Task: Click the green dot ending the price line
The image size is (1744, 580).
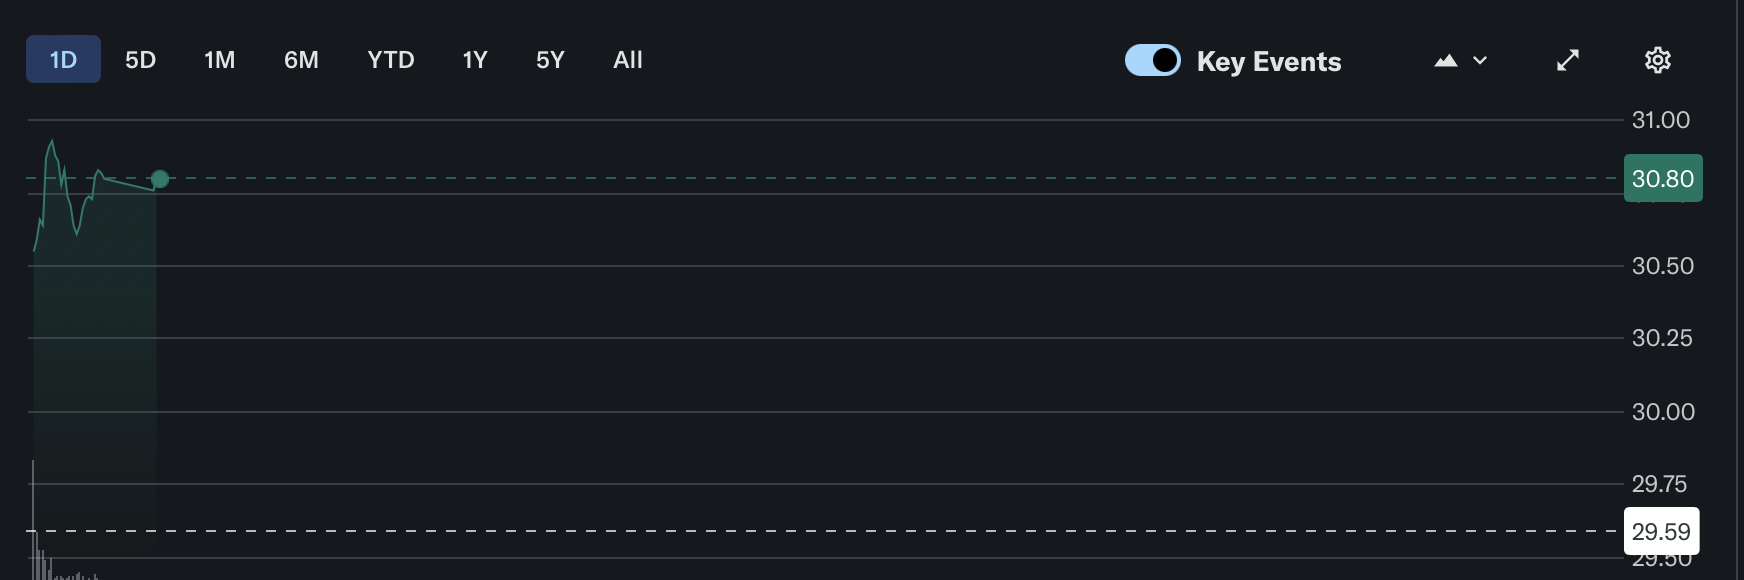Action: coord(160,179)
